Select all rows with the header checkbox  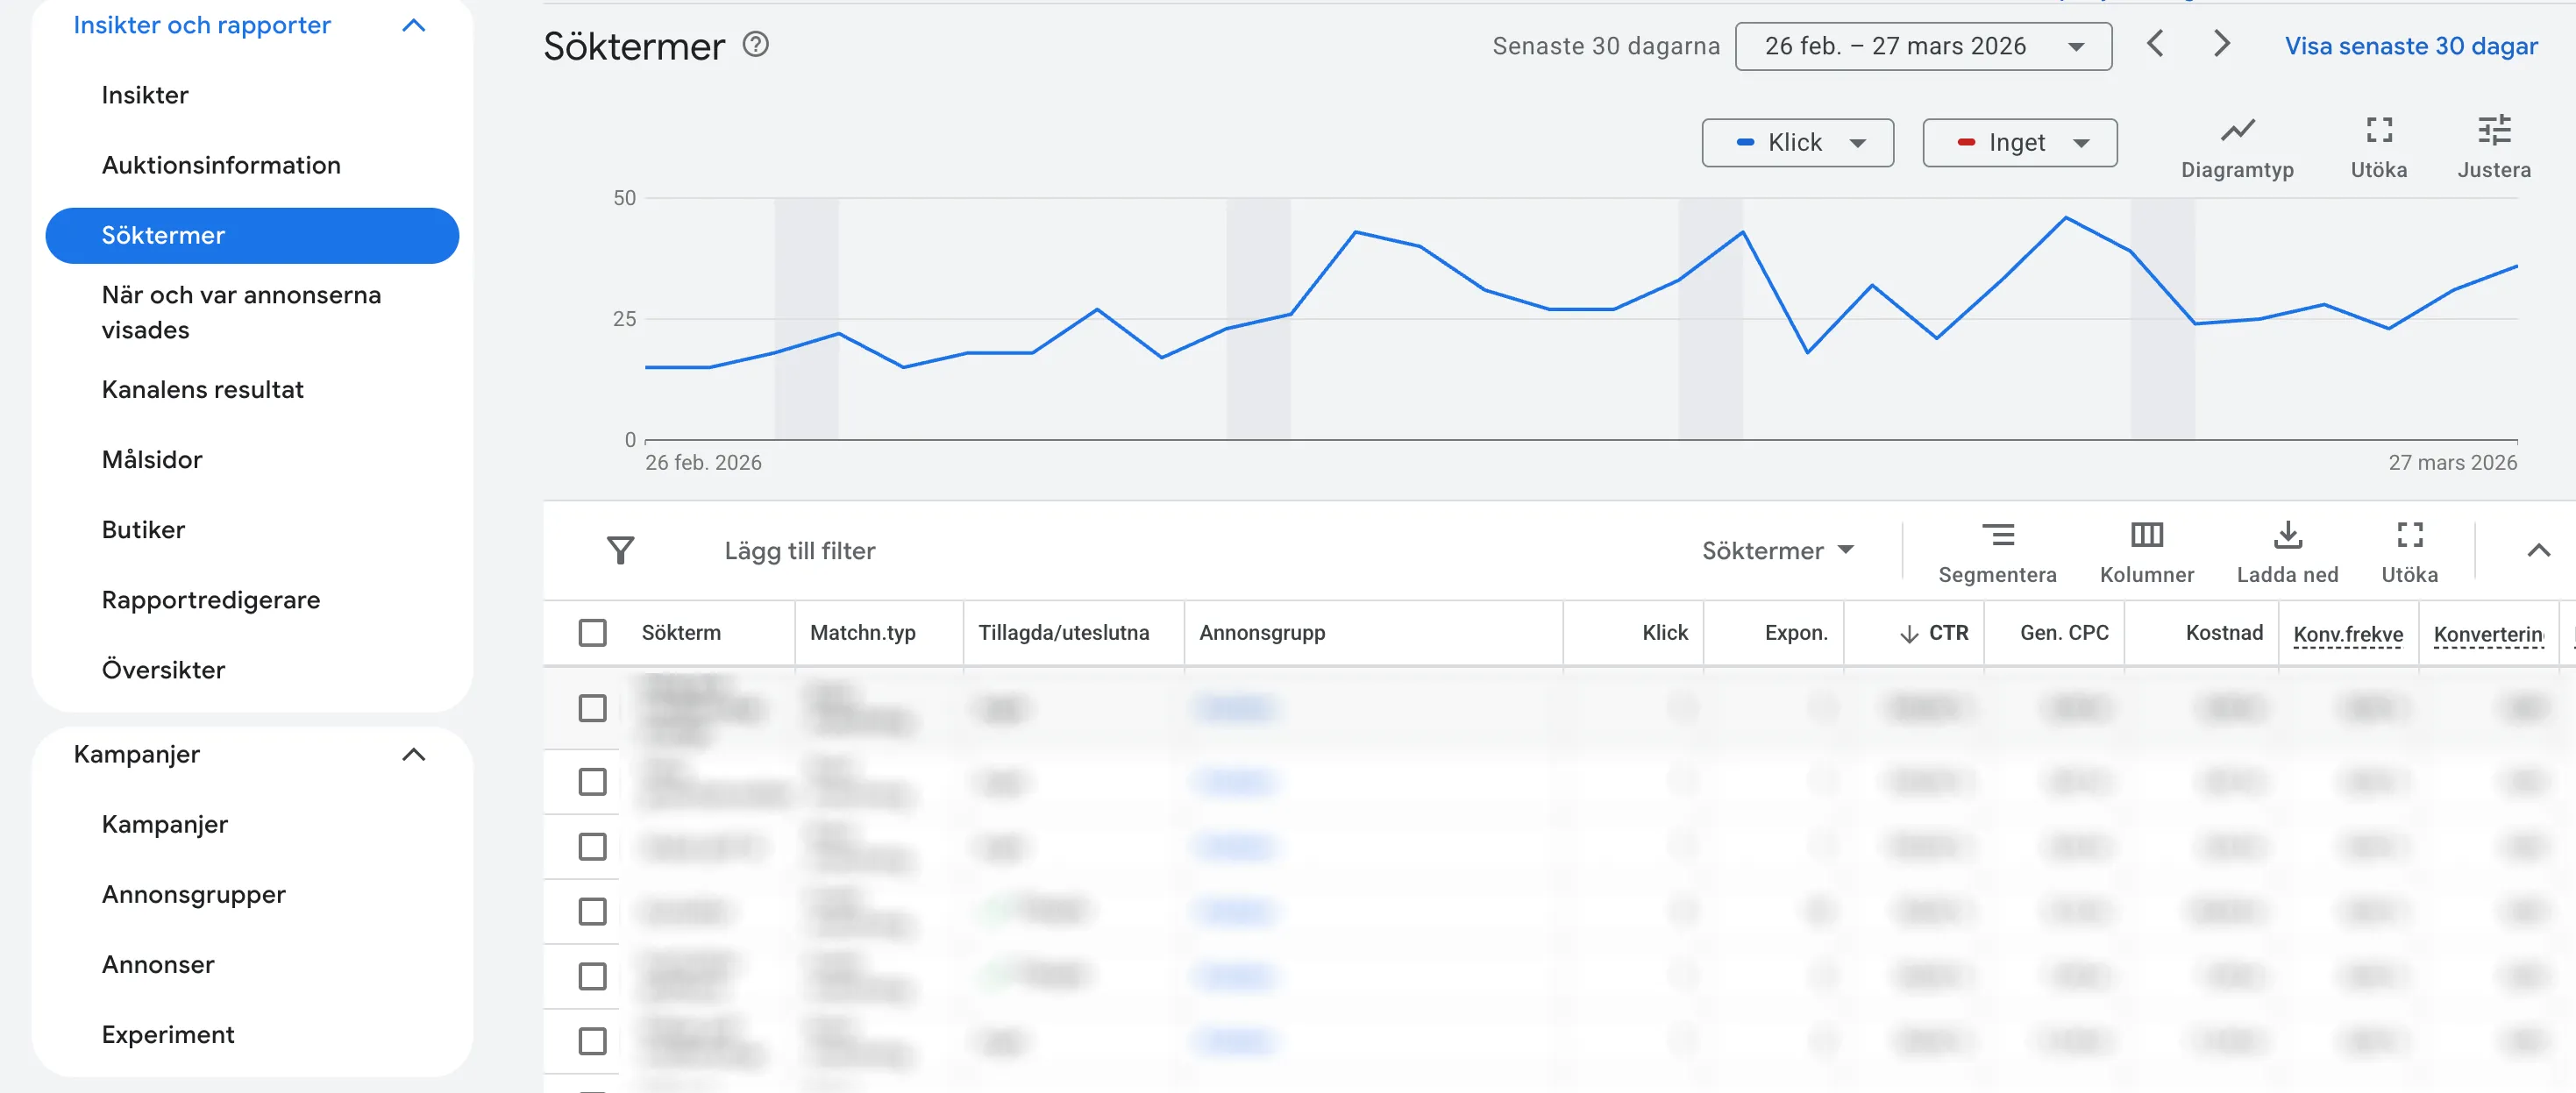[x=593, y=632]
